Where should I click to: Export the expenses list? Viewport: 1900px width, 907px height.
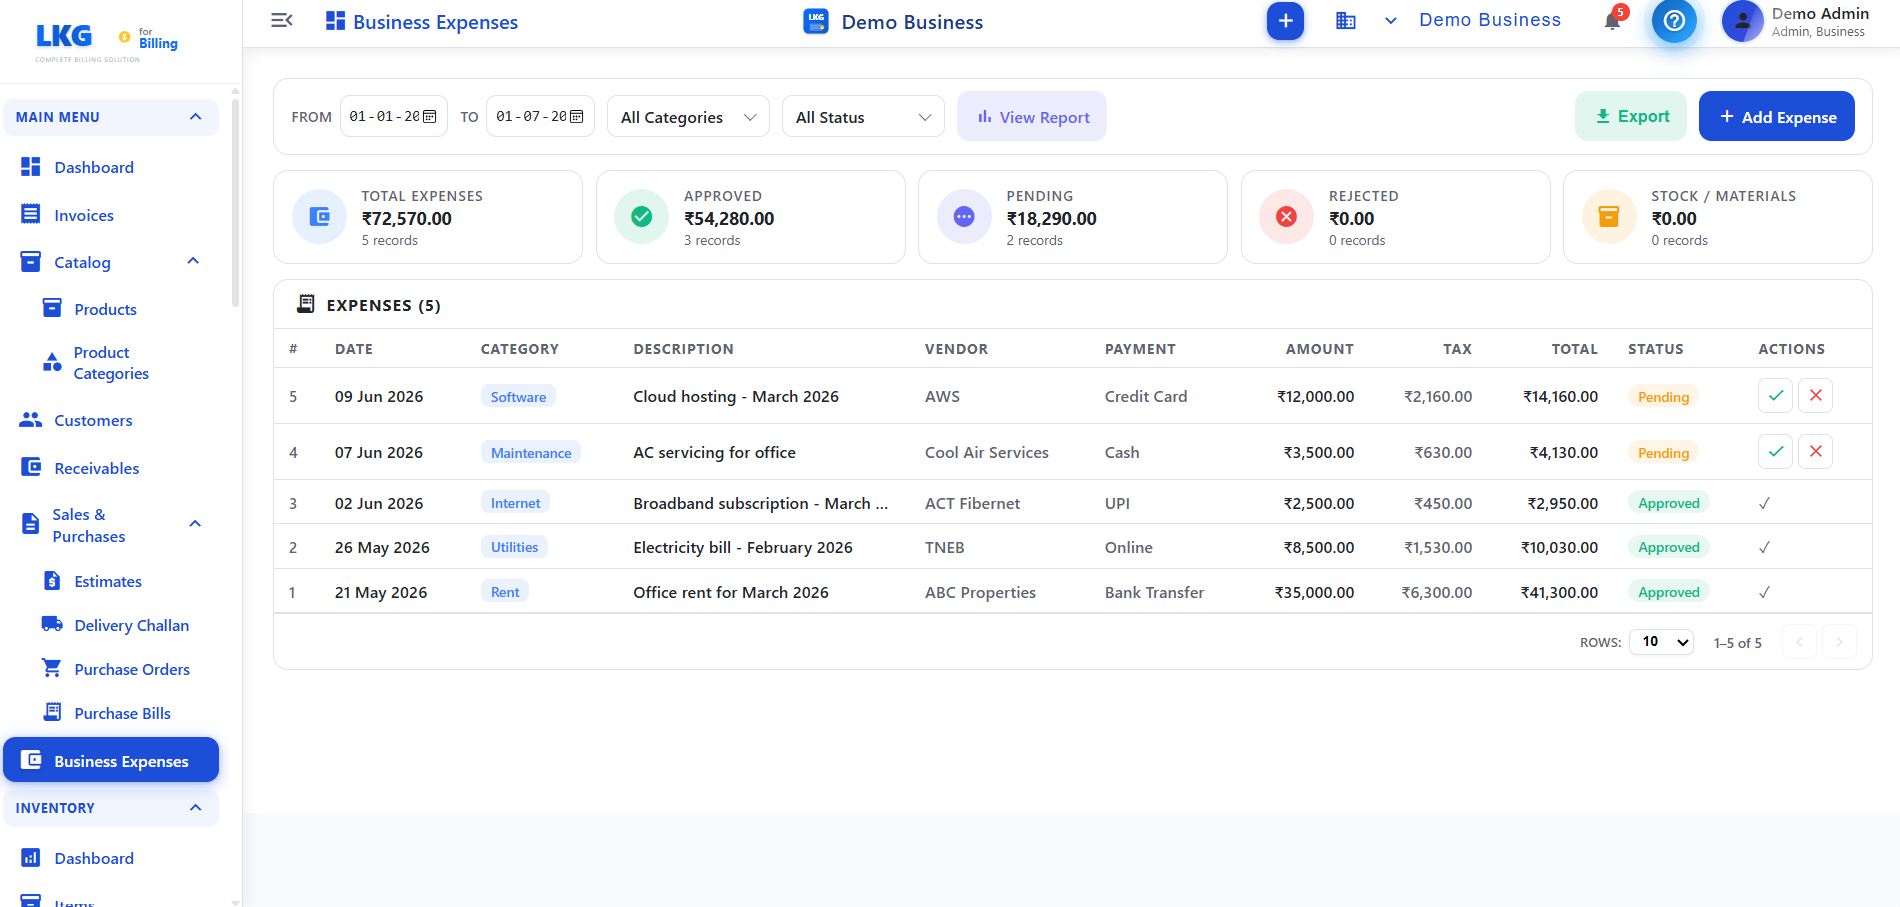(1631, 116)
